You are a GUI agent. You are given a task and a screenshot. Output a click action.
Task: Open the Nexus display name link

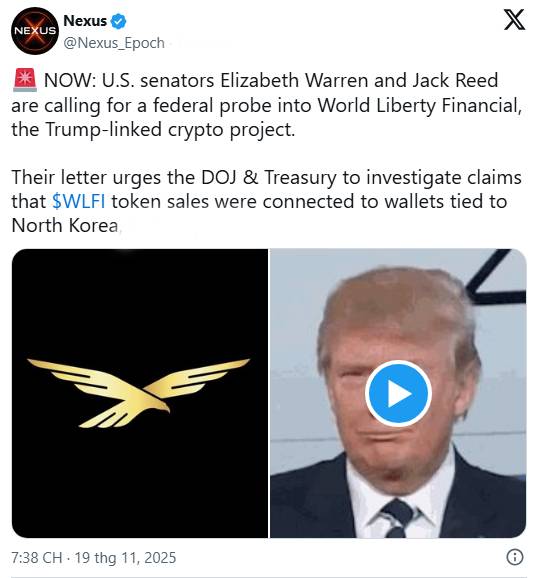(x=85, y=21)
